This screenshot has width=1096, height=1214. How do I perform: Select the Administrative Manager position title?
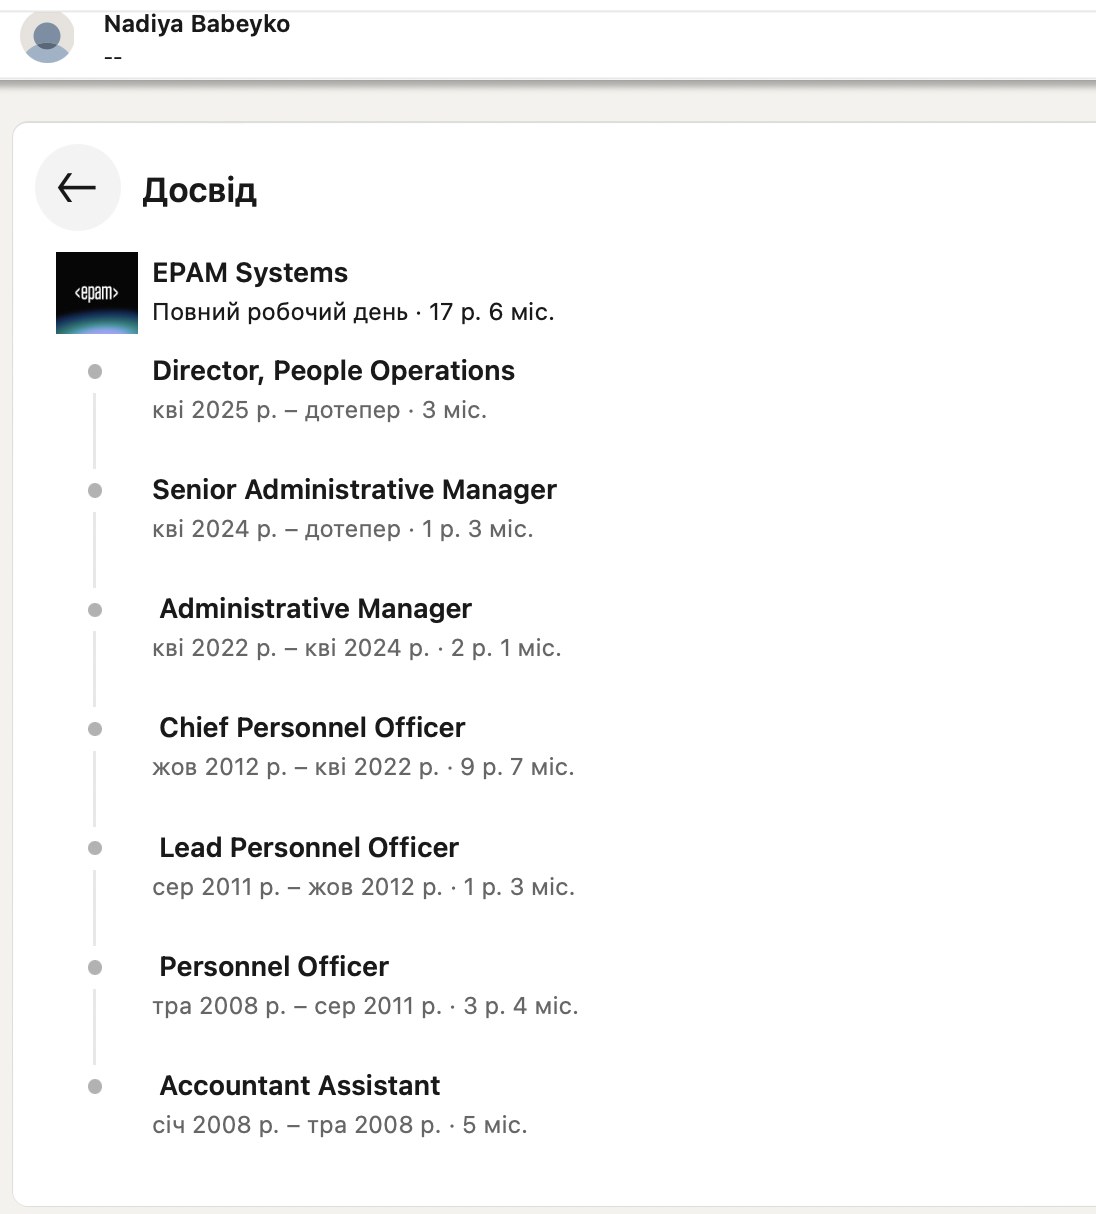click(315, 608)
